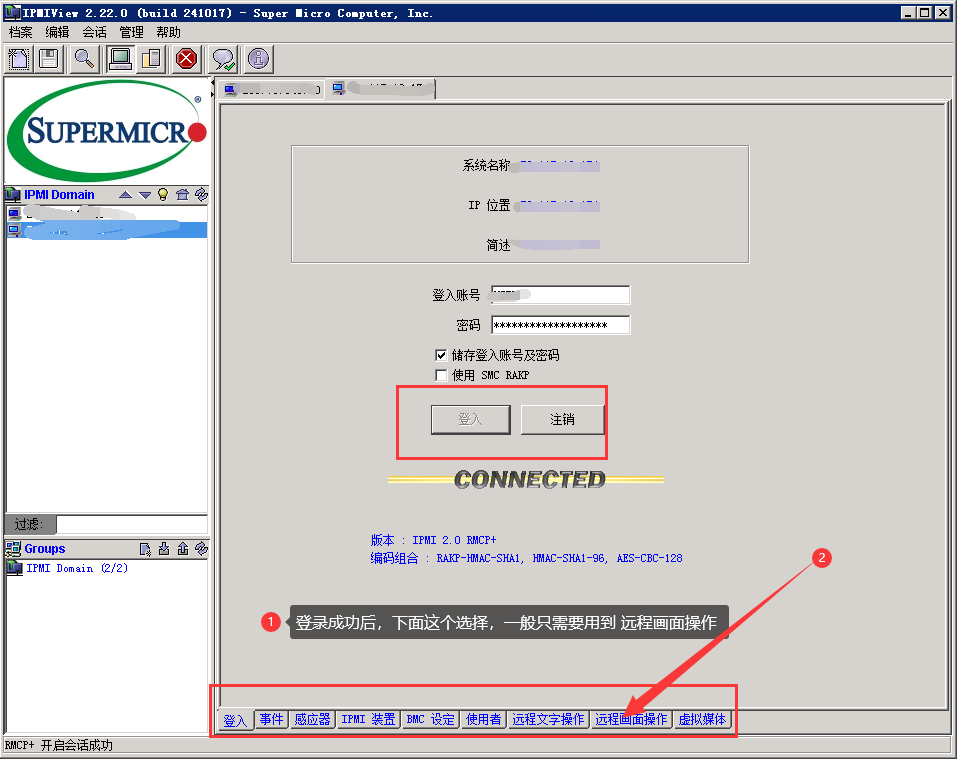This screenshot has height=764, width=958.
Task: Click the home icon in the IPMI Domain panel
Action: tap(183, 195)
